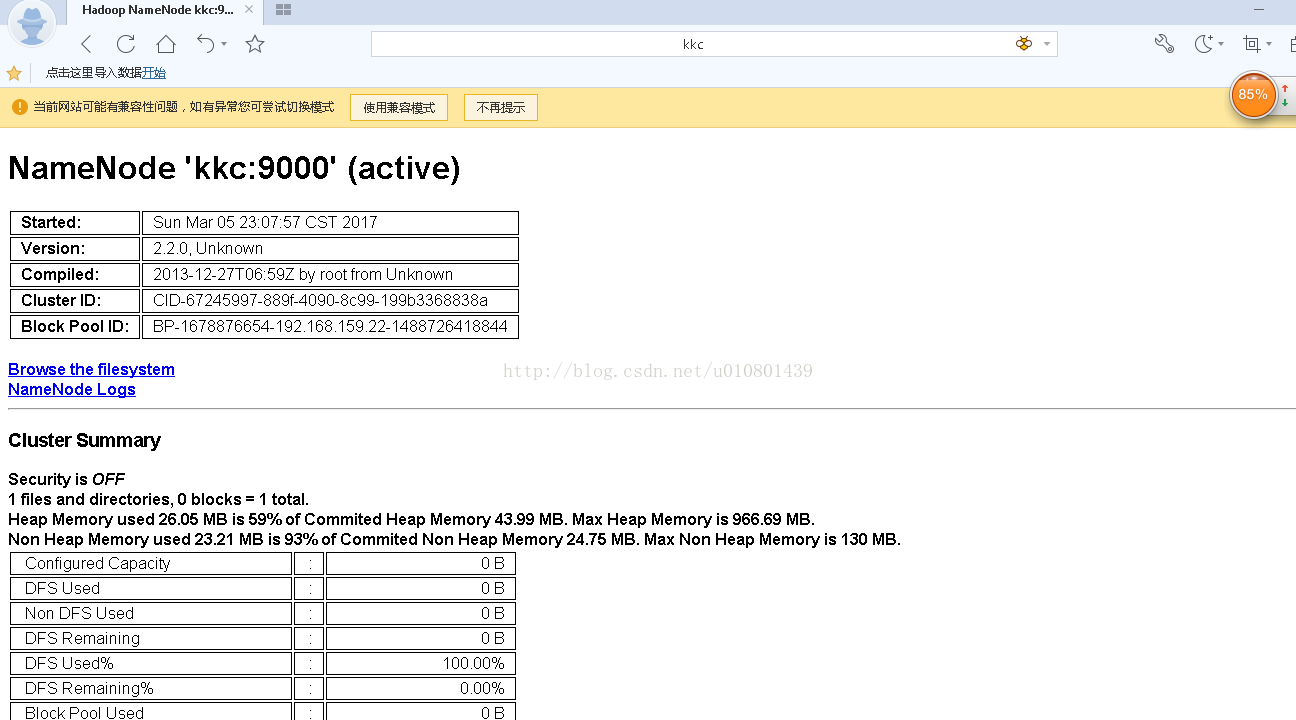Open the home page icon
This screenshot has height=720, width=1296.
[166, 44]
